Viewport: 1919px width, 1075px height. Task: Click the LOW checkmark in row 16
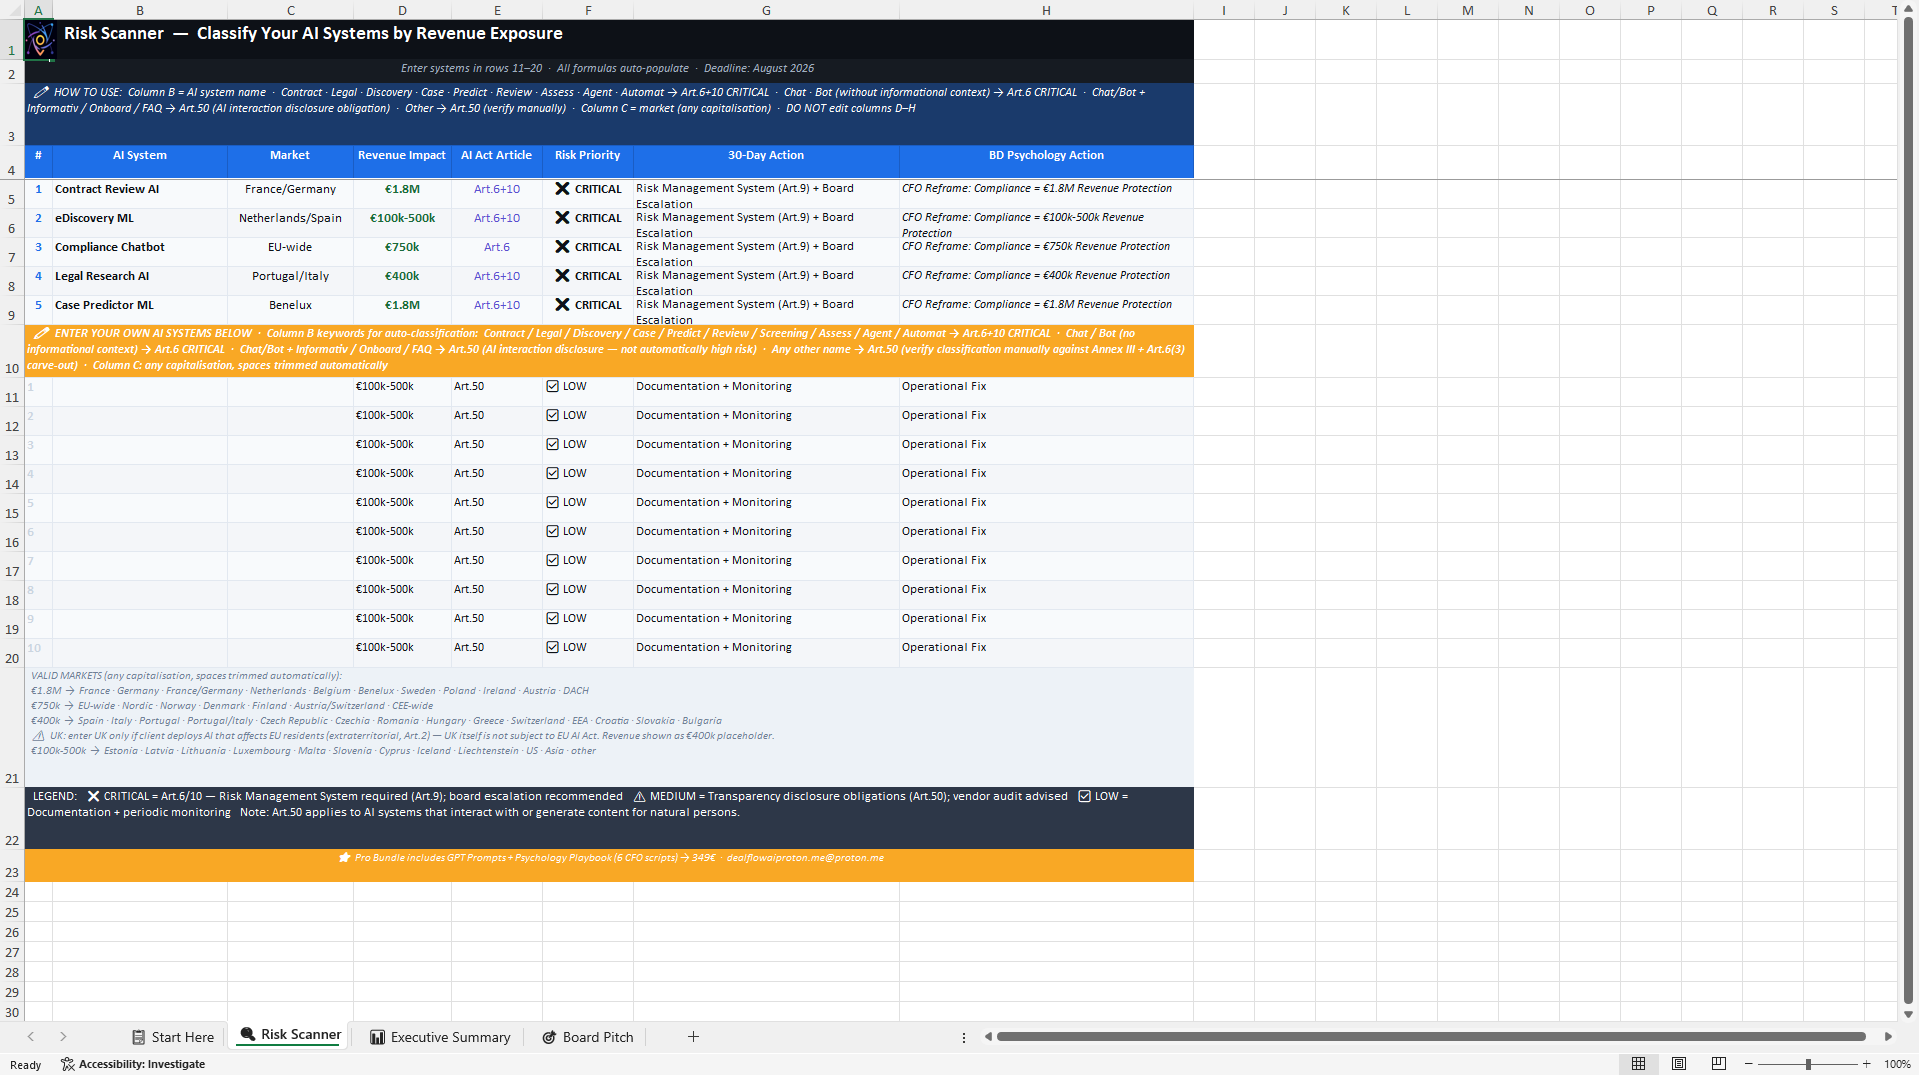[553, 531]
